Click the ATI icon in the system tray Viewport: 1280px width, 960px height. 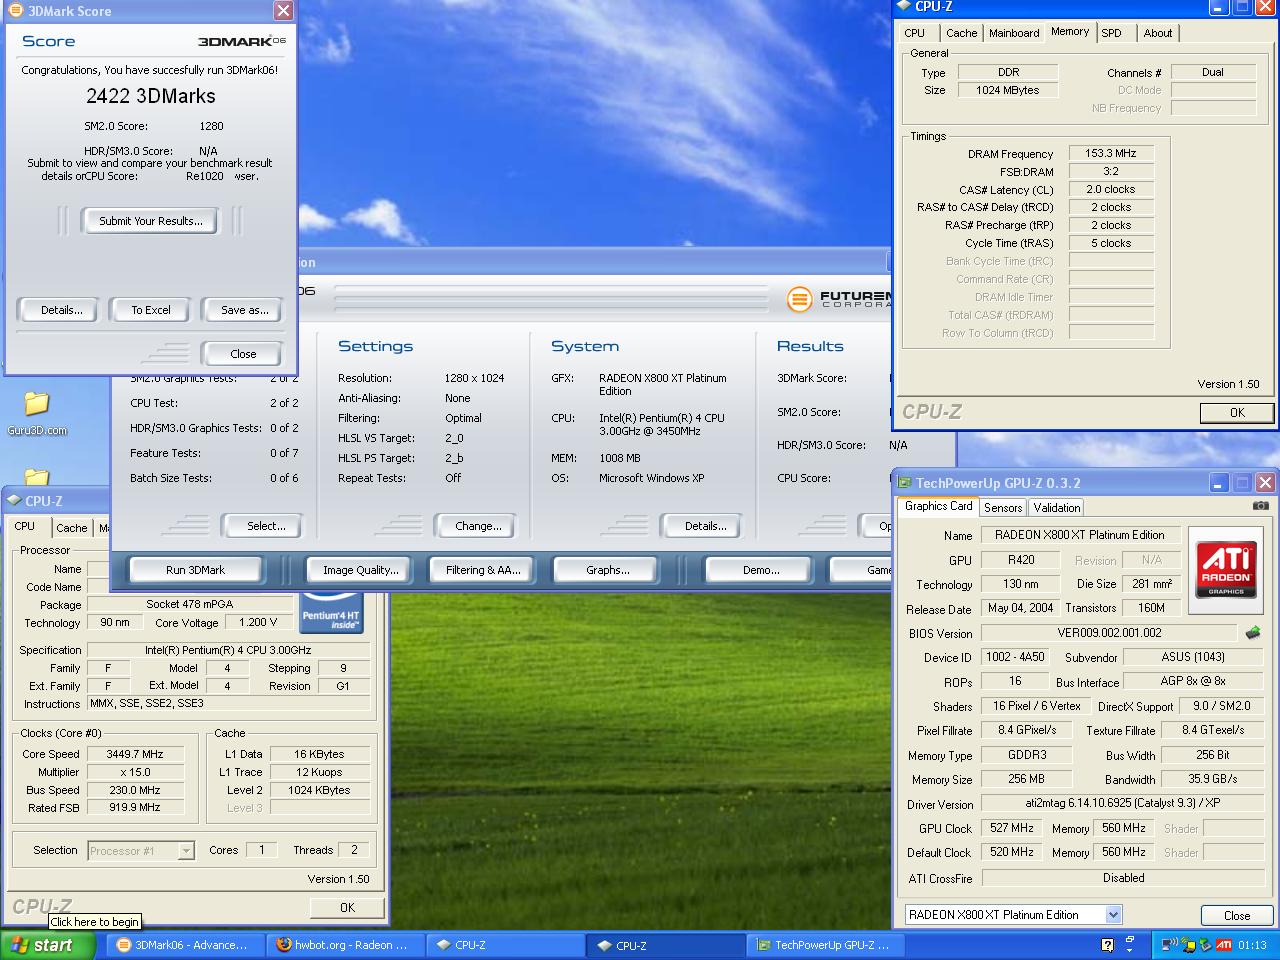[1224, 944]
